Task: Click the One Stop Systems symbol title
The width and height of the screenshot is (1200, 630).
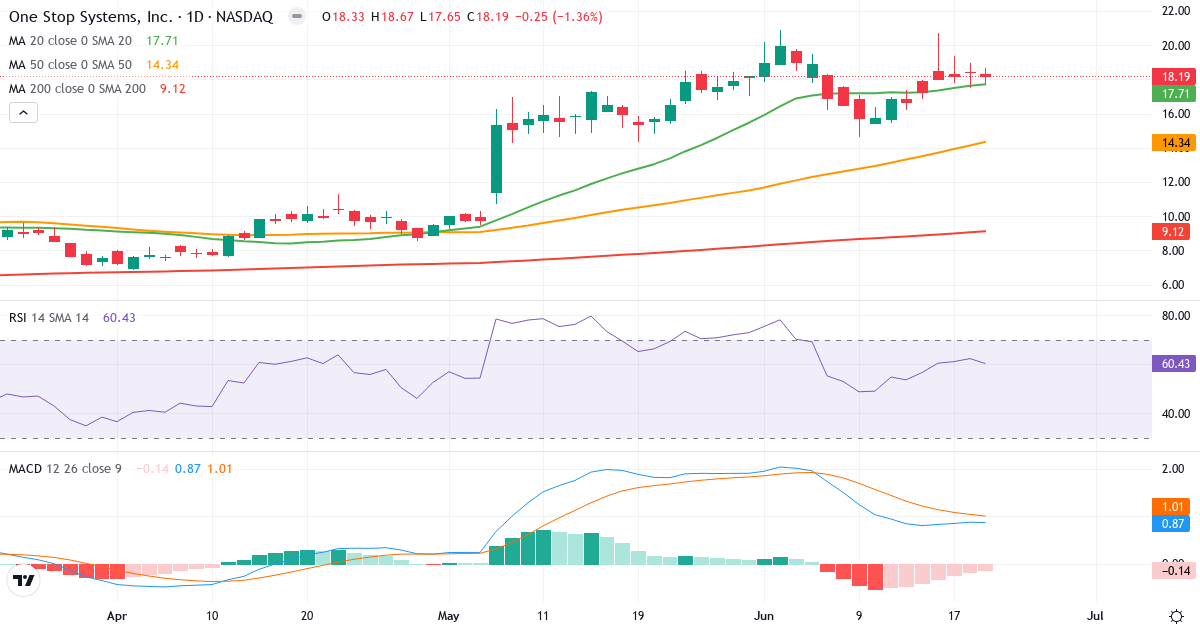Action: point(141,17)
